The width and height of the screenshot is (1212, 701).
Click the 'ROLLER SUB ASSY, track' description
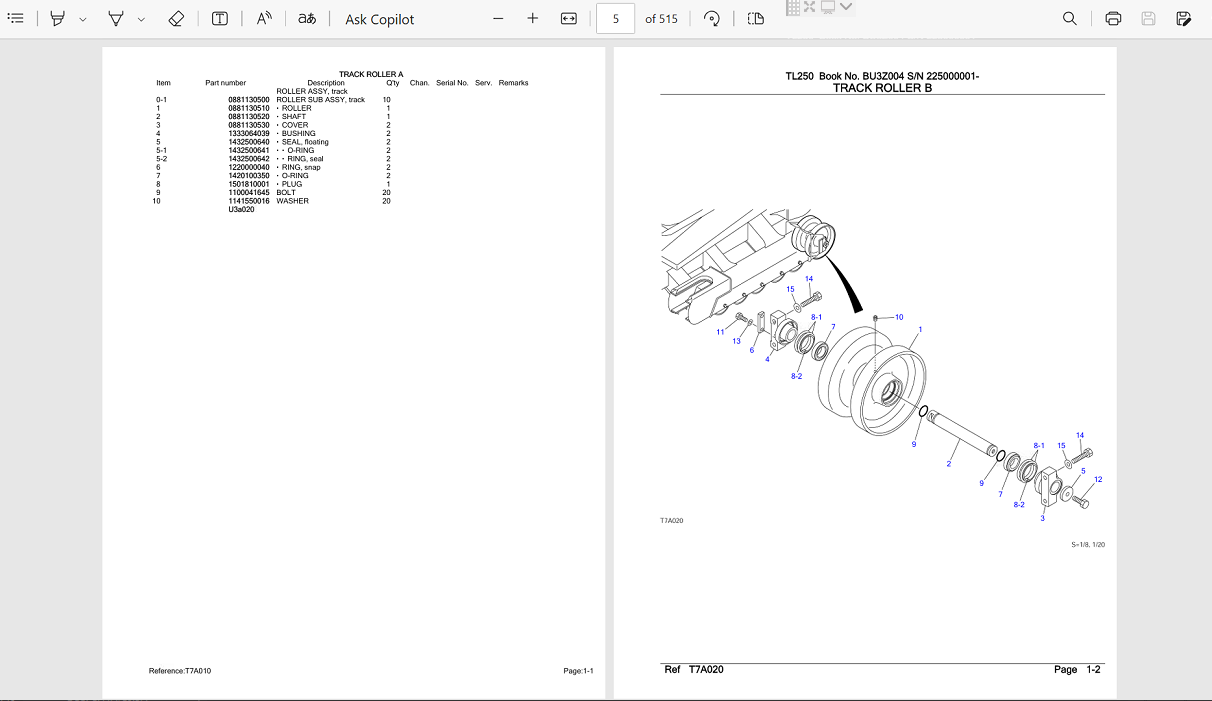pyautogui.click(x=321, y=100)
